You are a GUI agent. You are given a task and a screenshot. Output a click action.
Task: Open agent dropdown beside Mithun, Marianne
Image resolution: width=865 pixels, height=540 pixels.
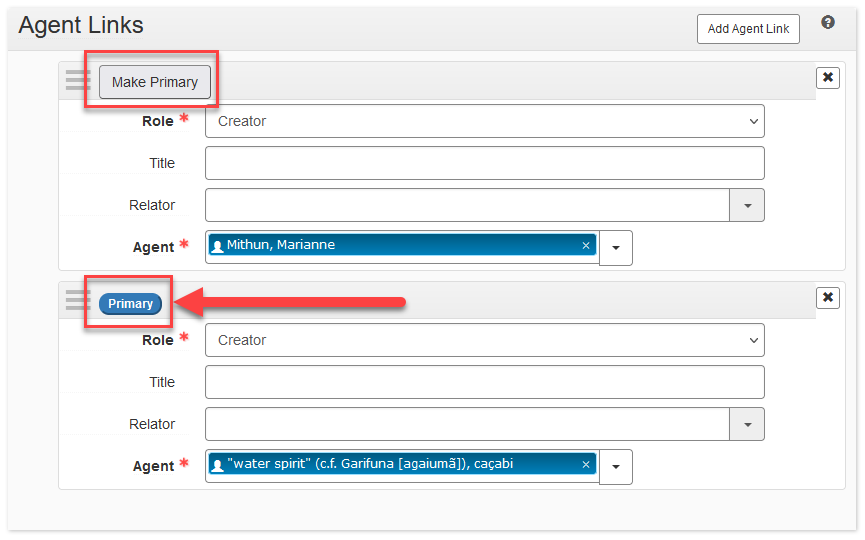[x=616, y=247]
